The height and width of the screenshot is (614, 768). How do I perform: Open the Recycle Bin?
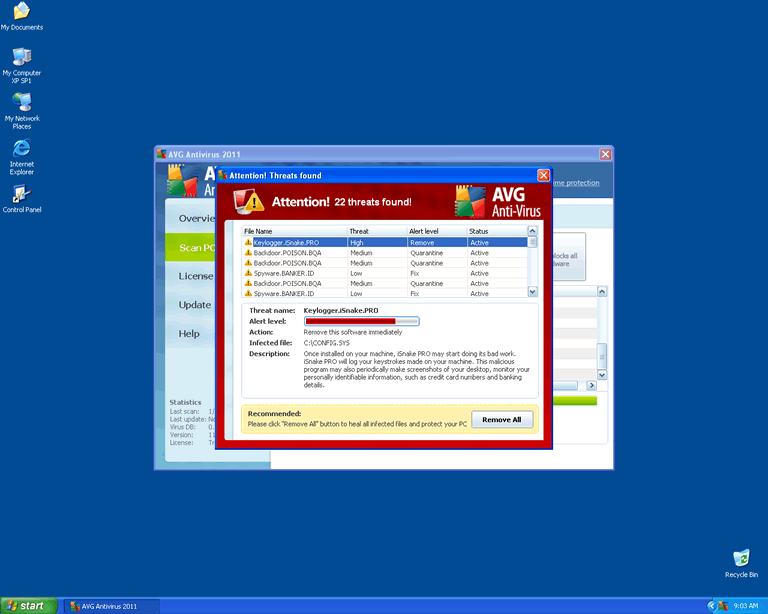tap(741, 558)
